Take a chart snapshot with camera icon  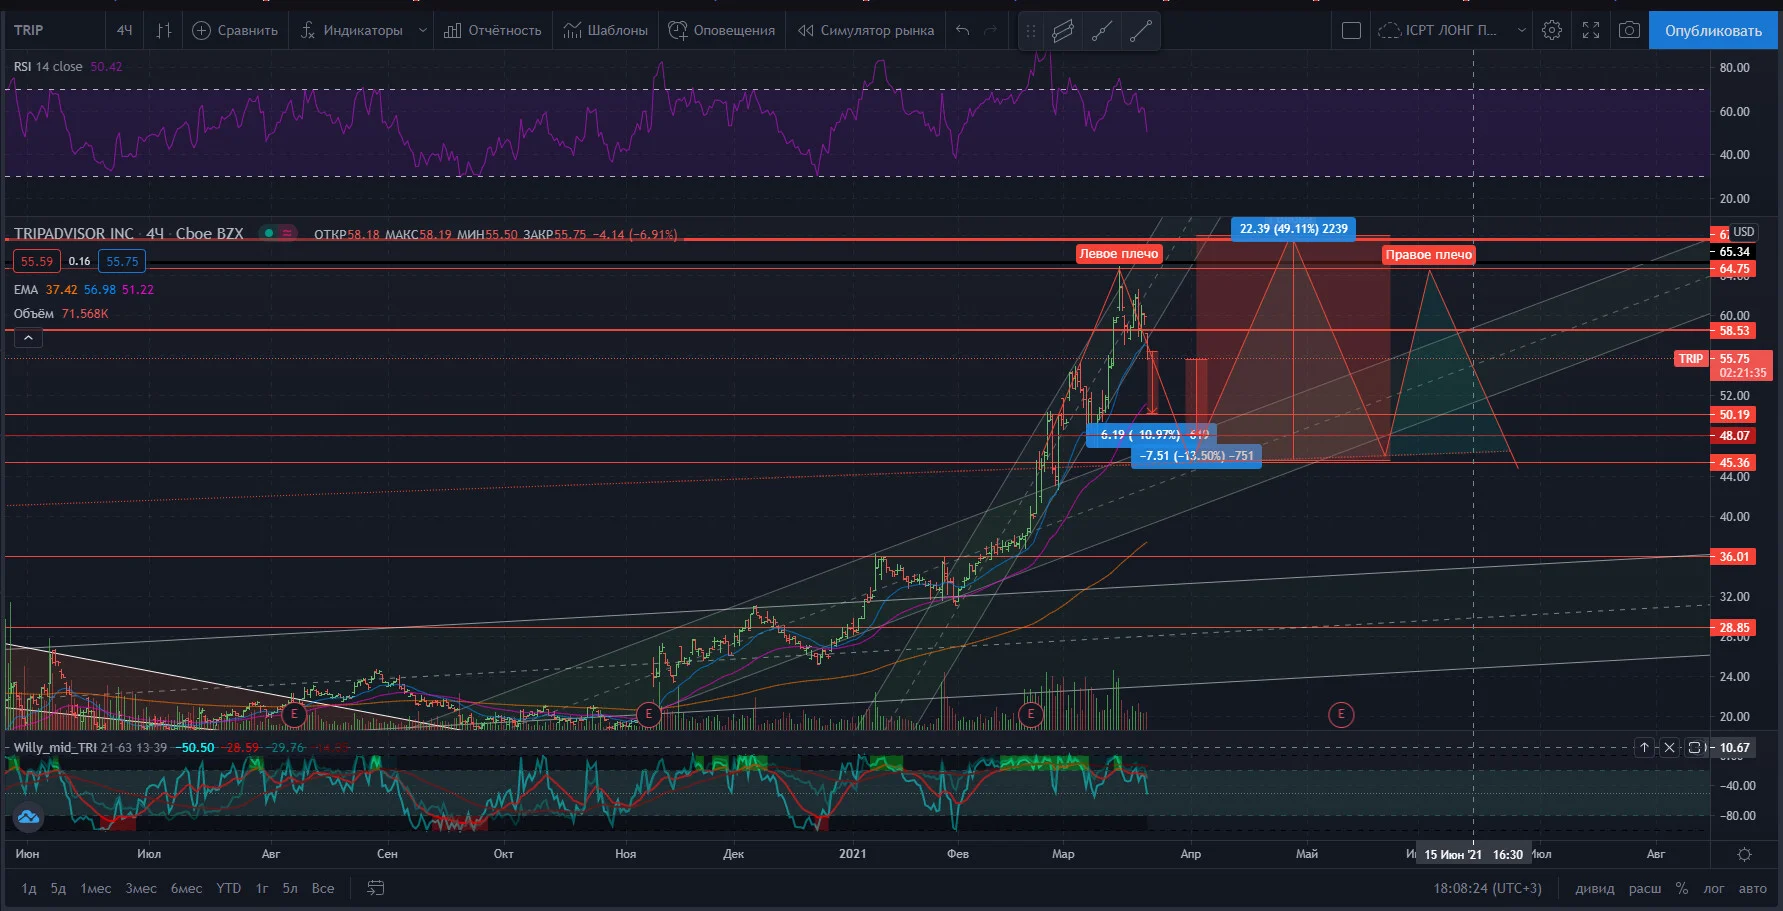click(x=1629, y=30)
